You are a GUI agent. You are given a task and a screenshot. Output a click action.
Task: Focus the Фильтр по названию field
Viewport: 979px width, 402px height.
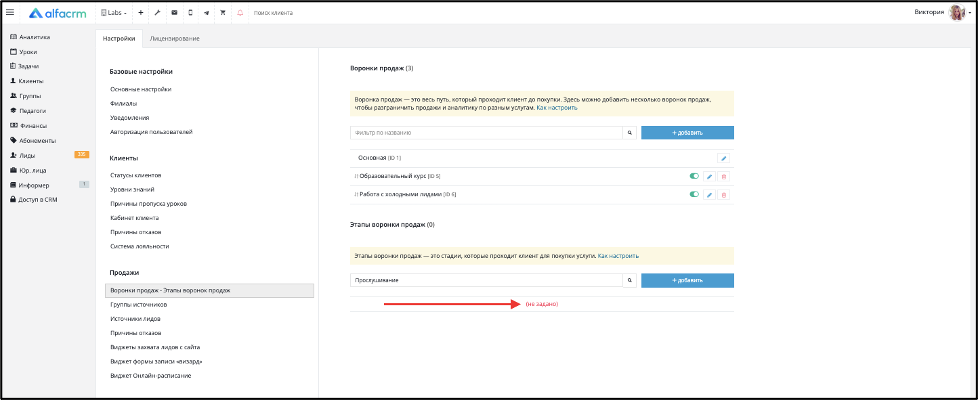point(486,133)
